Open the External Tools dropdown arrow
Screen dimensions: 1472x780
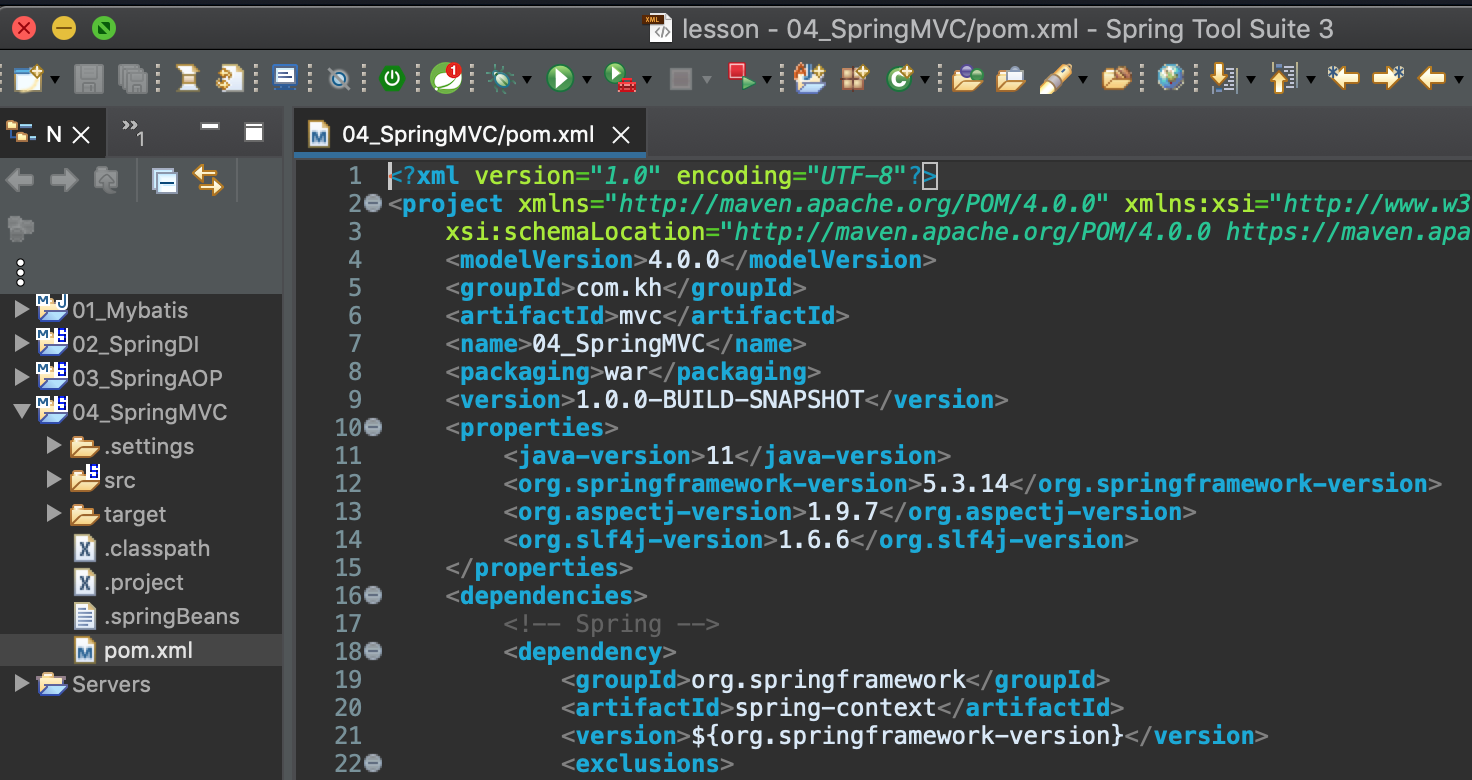coord(647,79)
